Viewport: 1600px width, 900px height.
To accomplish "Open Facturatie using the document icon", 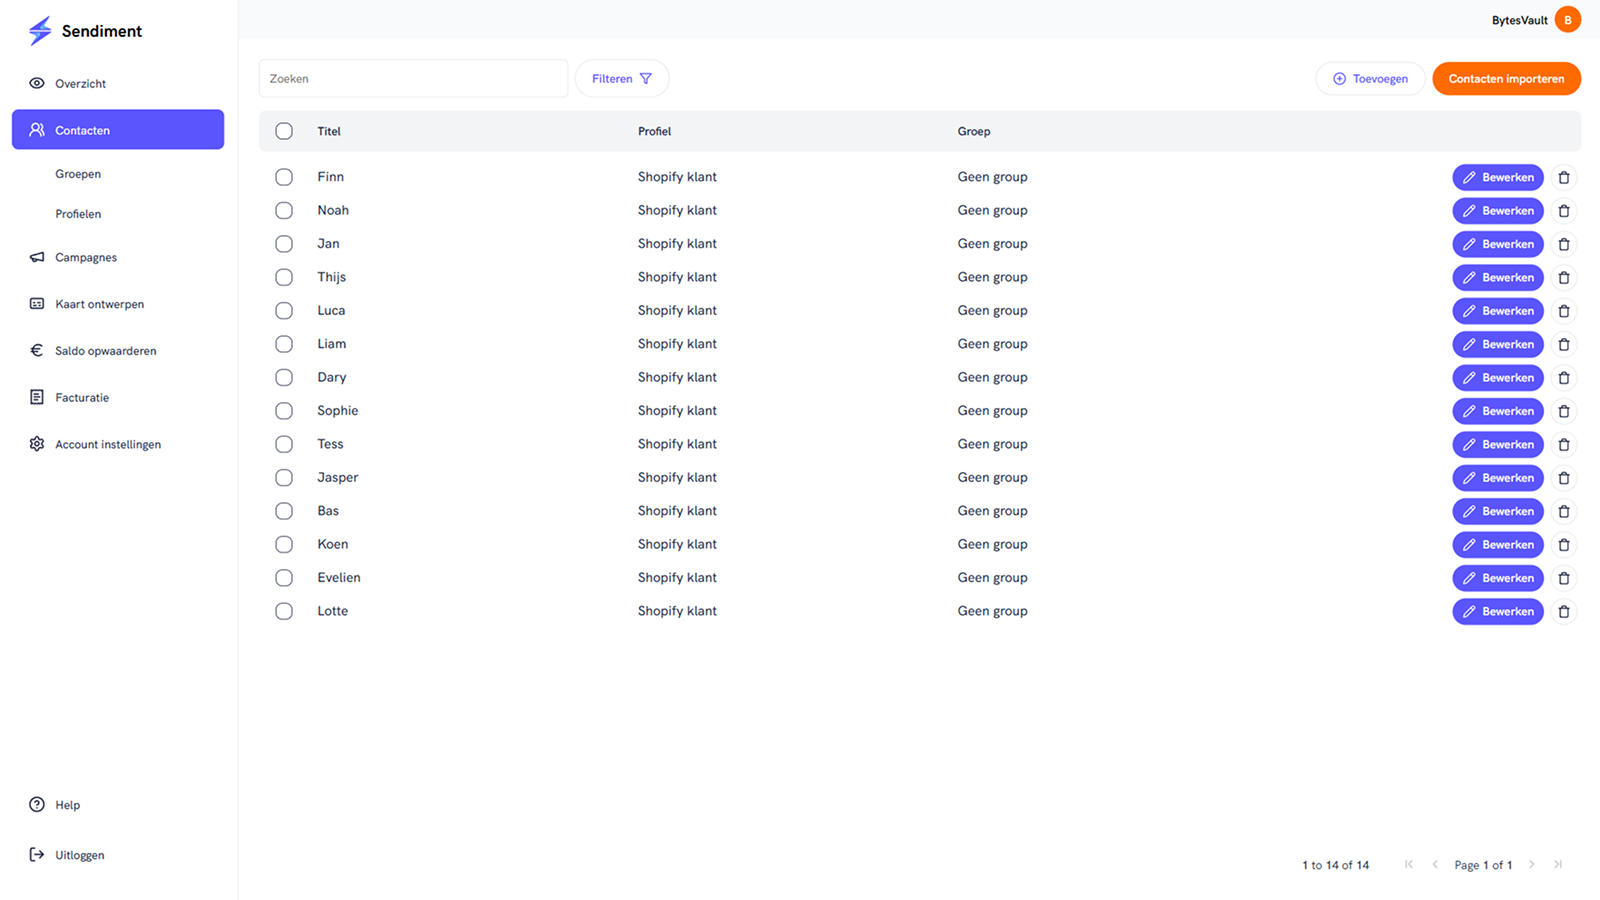I will tap(37, 397).
